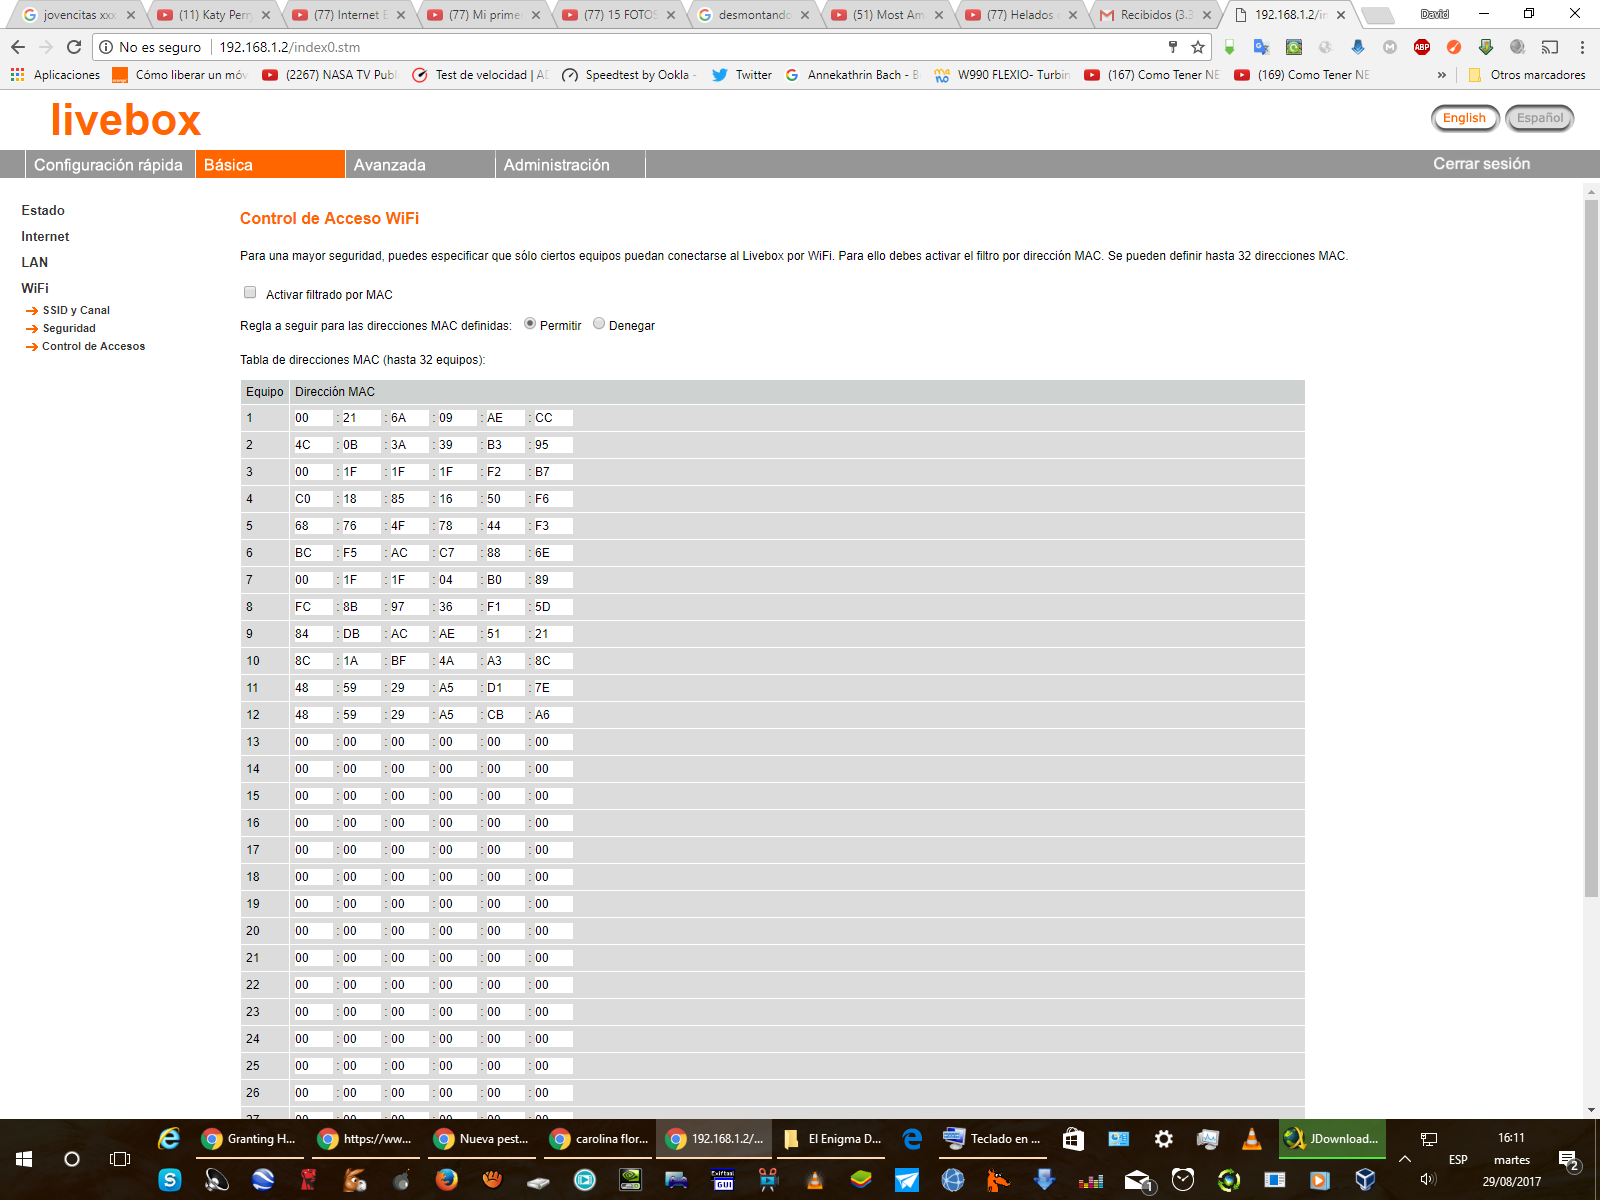Open VLC media player from taskbar
The height and width of the screenshot is (1200, 1600).
pos(1251,1139)
